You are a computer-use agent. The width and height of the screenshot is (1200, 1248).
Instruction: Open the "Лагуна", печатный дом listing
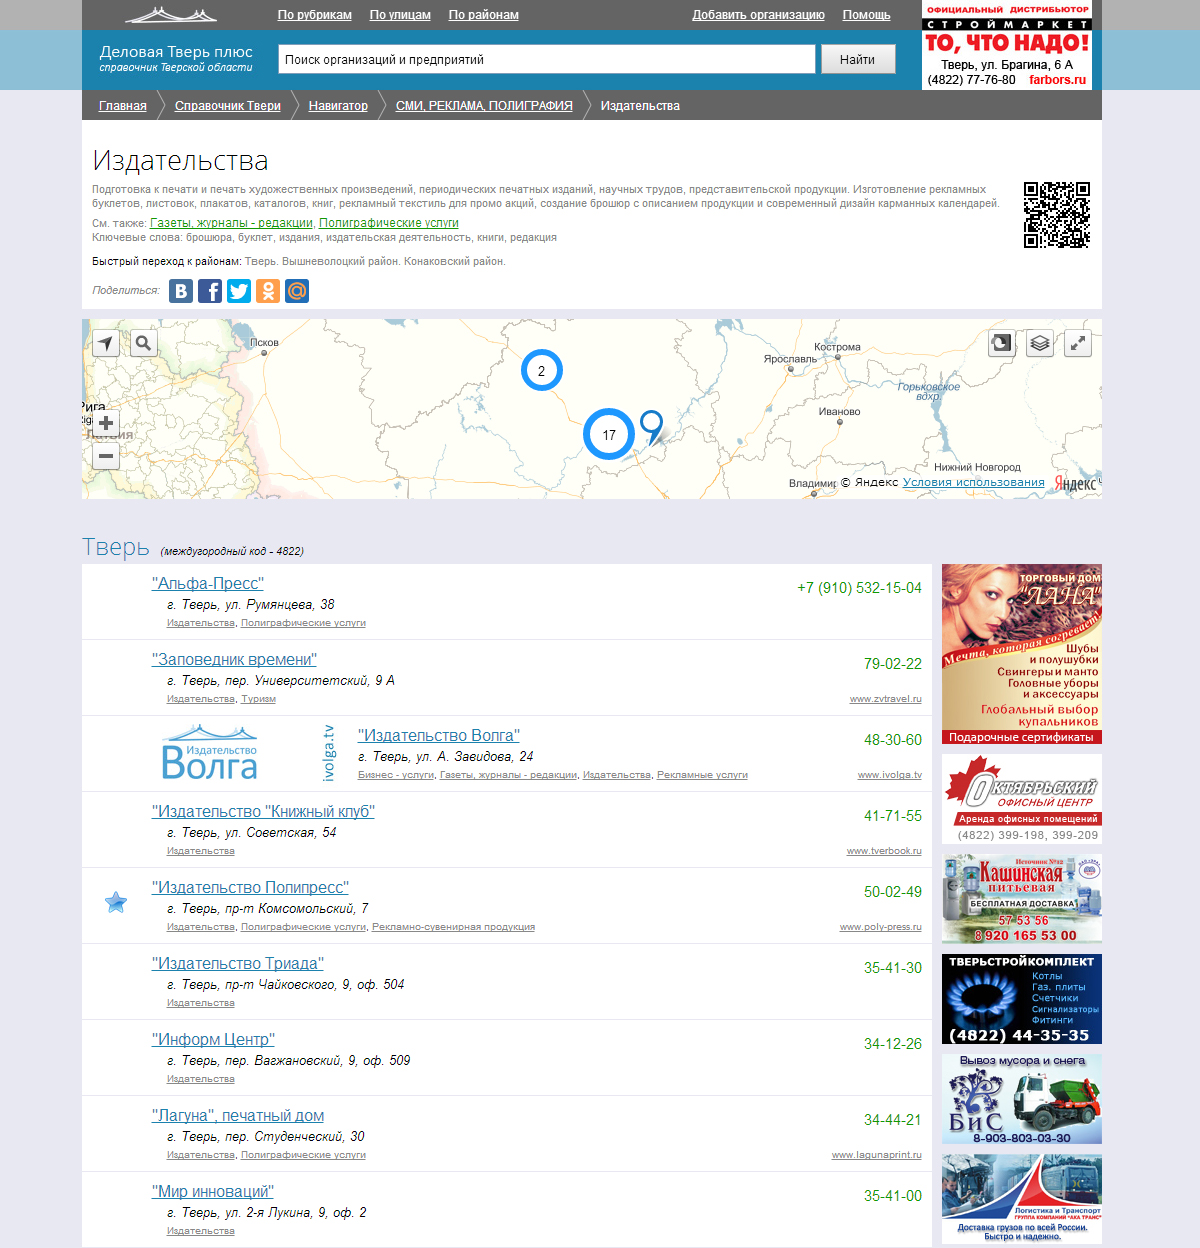[x=238, y=1116]
